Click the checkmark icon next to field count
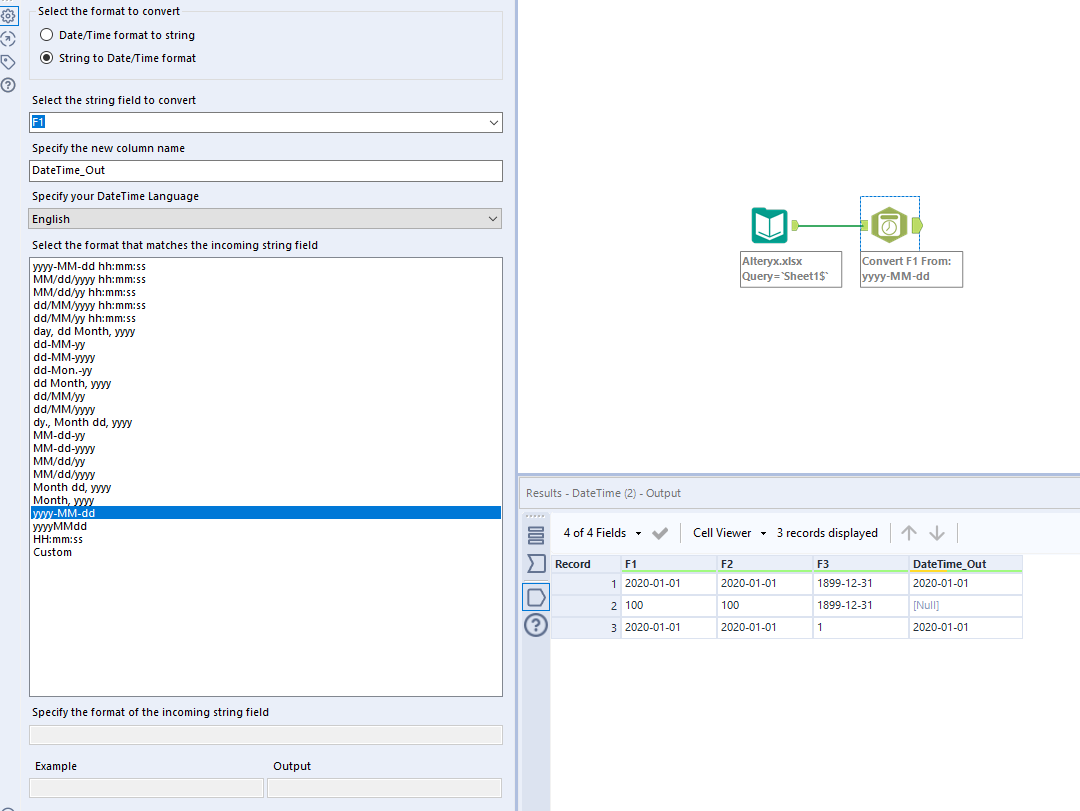The width and height of the screenshot is (1080, 811). pos(659,533)
